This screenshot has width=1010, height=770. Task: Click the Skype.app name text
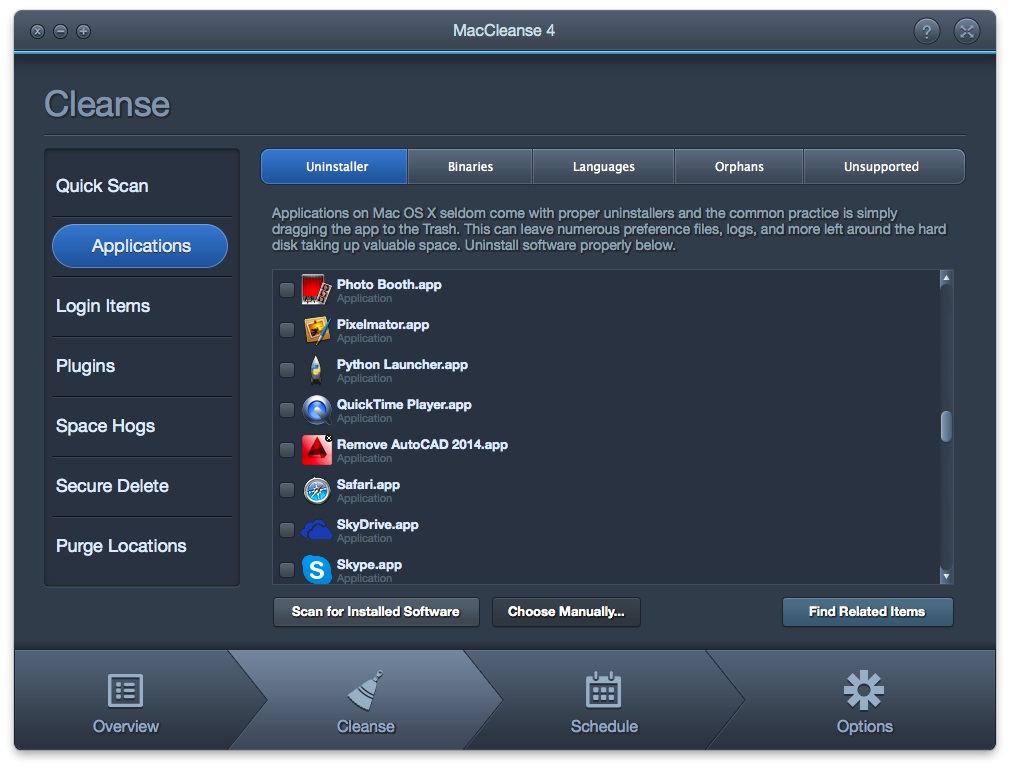pyautogui.click(x=369, y=564)
